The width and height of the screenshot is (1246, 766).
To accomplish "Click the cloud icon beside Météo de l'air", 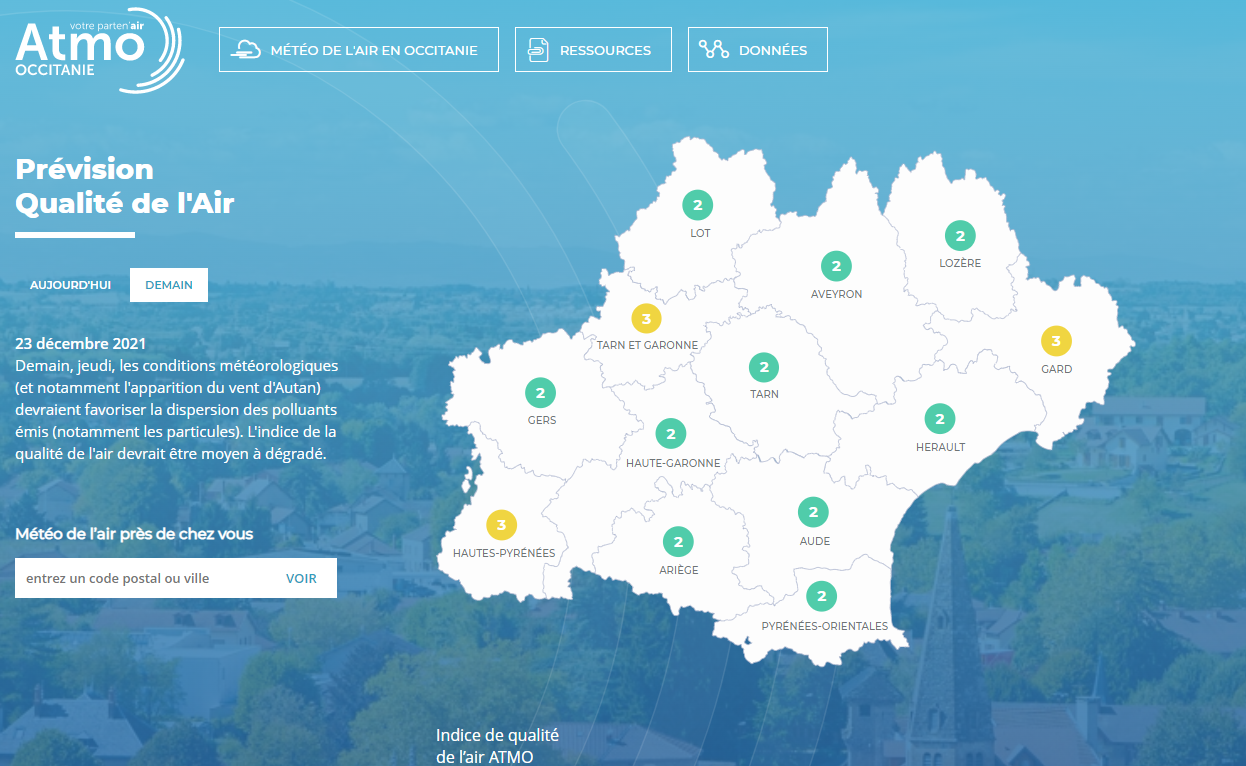I will click(246, 50).
